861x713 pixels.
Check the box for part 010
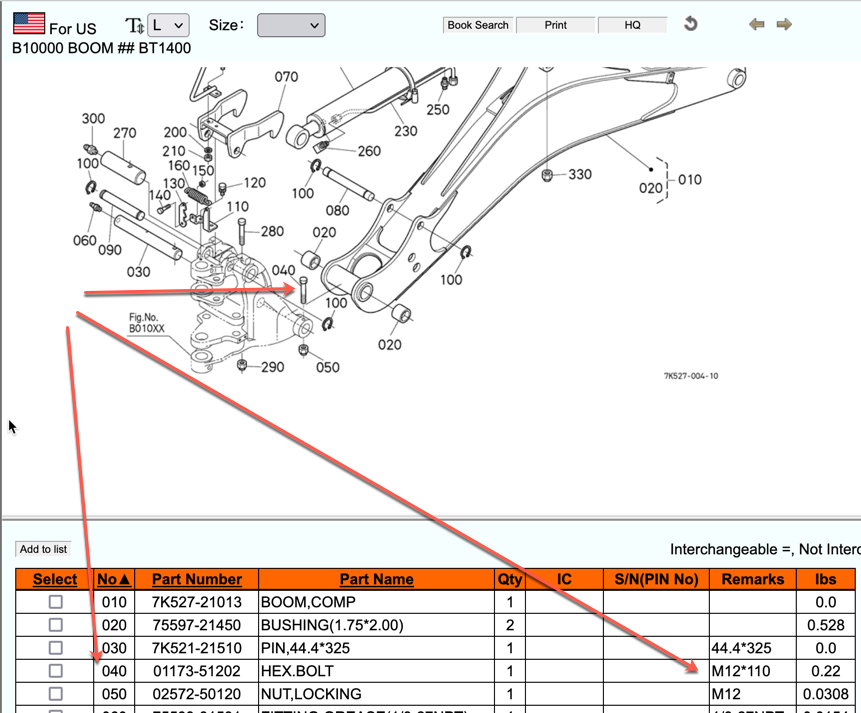(x=56, y=602)
